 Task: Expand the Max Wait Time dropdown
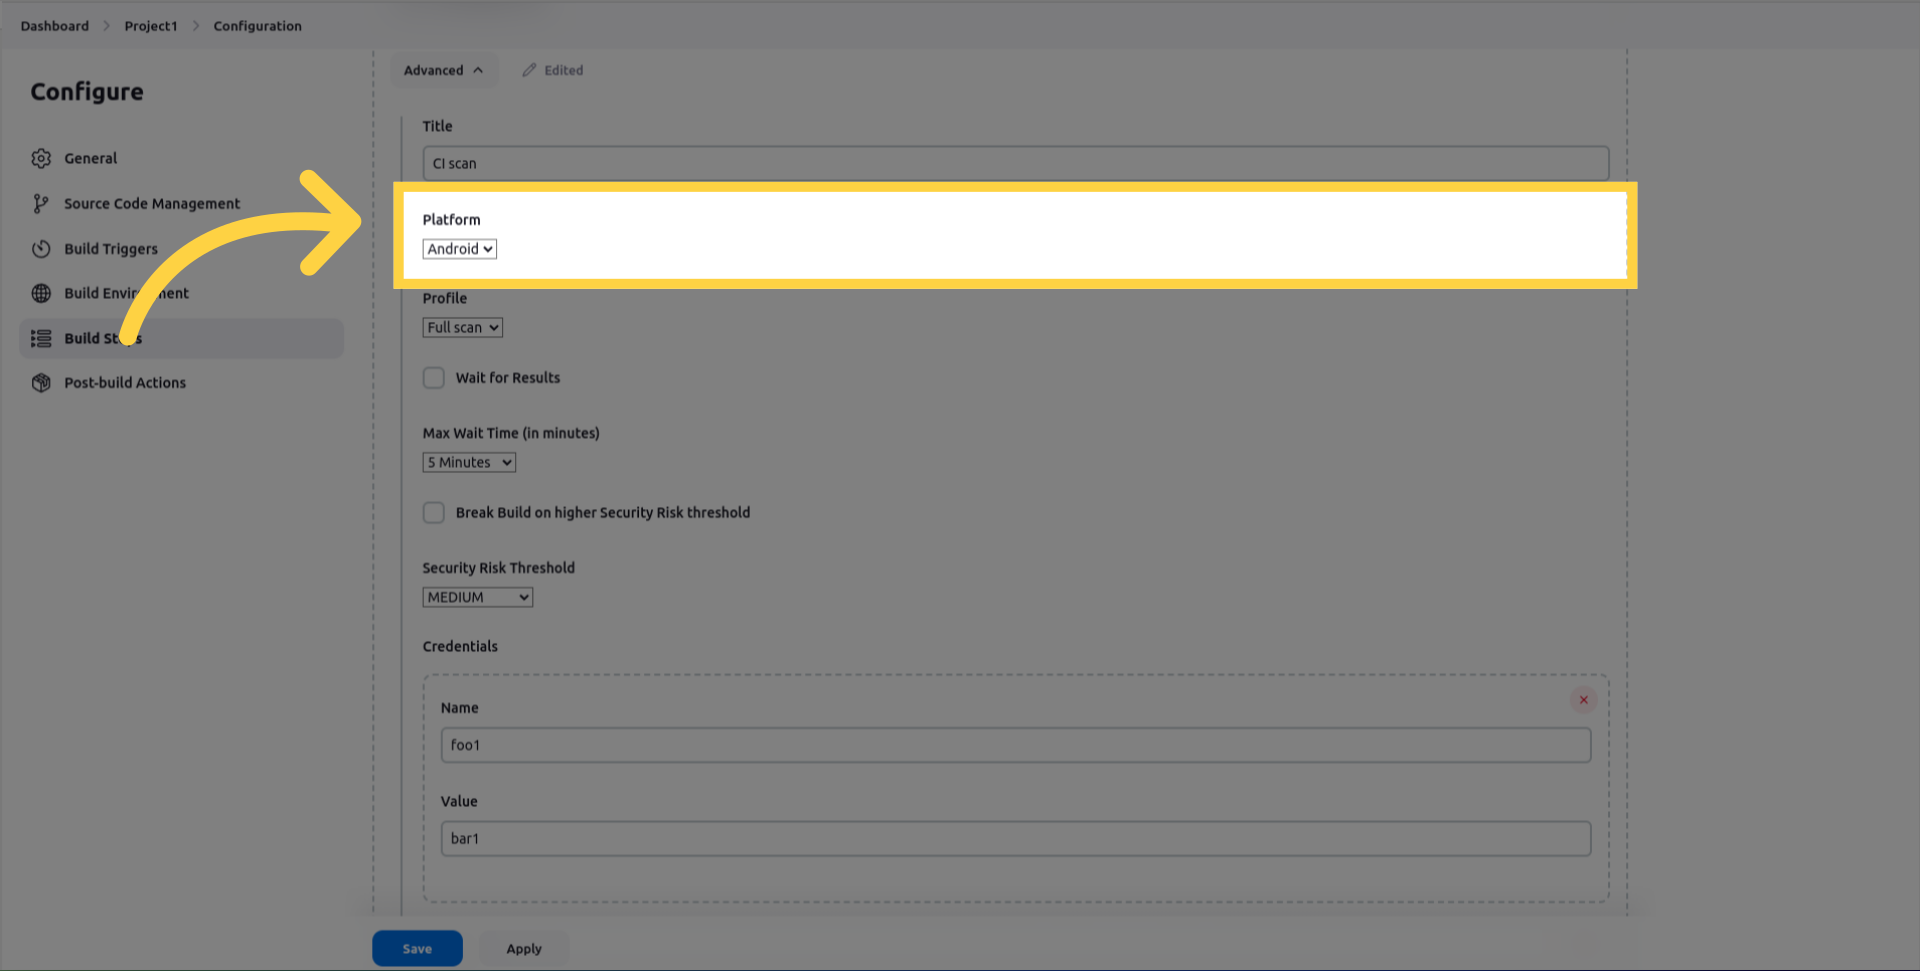[469, 462]
